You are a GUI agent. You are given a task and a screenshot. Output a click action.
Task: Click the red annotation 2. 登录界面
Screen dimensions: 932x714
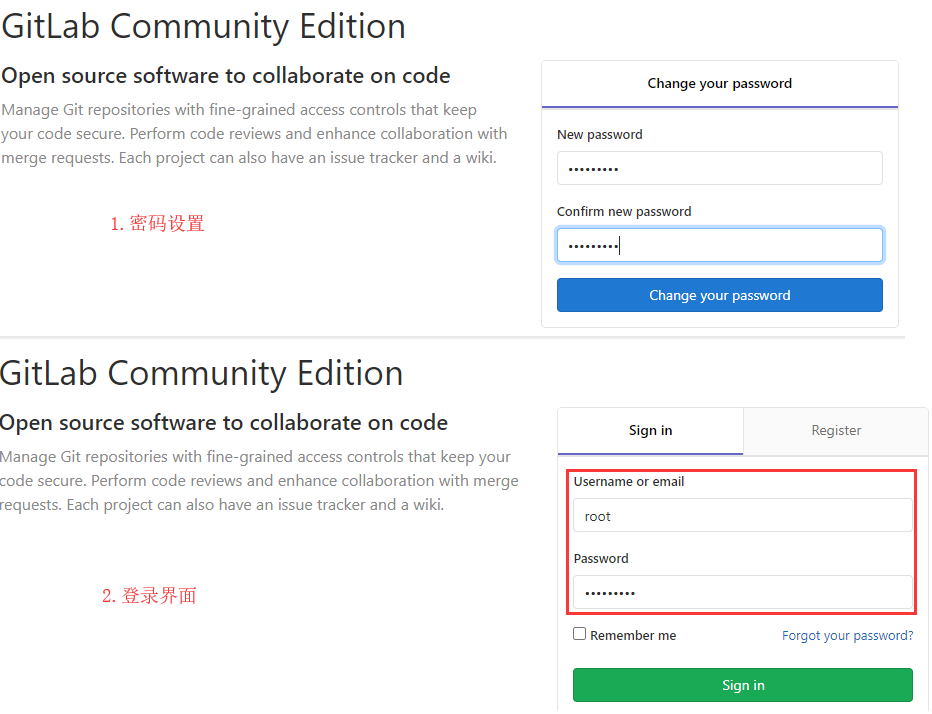[149, 596]
